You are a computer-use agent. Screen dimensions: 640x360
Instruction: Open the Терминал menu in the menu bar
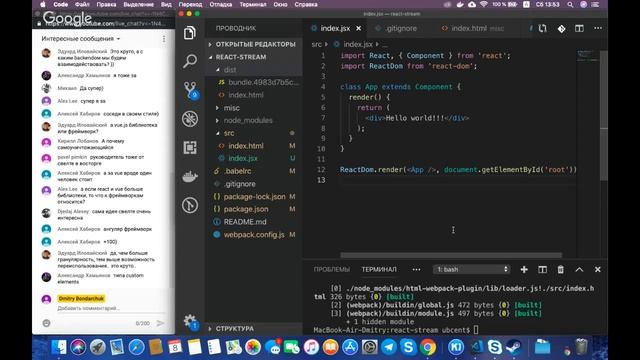253,4
